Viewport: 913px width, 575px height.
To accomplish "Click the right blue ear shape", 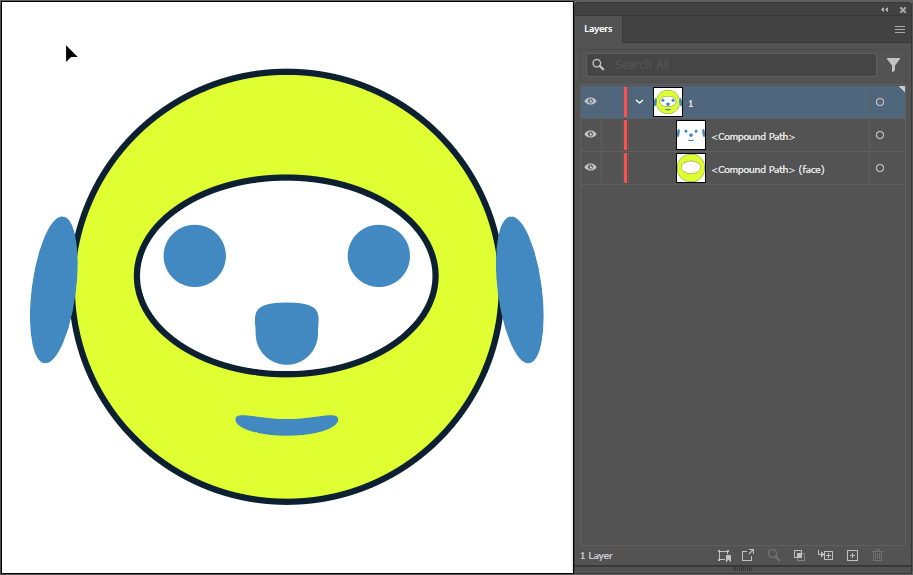I will (520, 290).
